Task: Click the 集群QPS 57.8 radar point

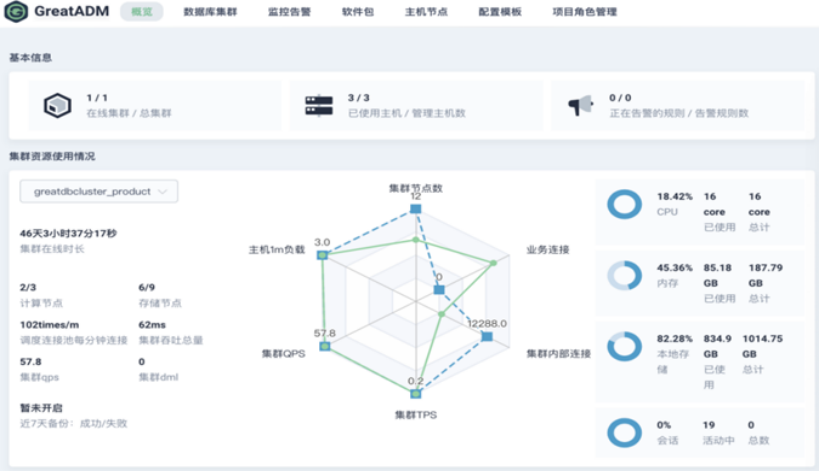Action: pyautogui.click(x=325, y=346)
